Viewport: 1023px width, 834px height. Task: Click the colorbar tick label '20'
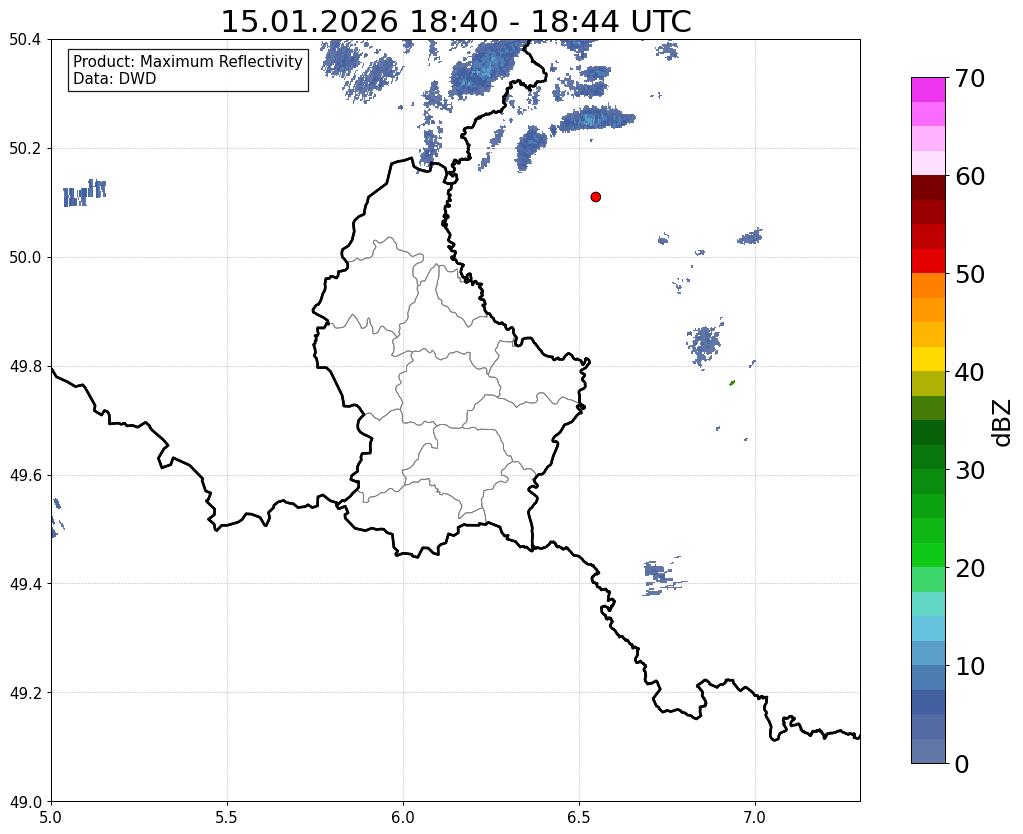[x=970, y=568]
